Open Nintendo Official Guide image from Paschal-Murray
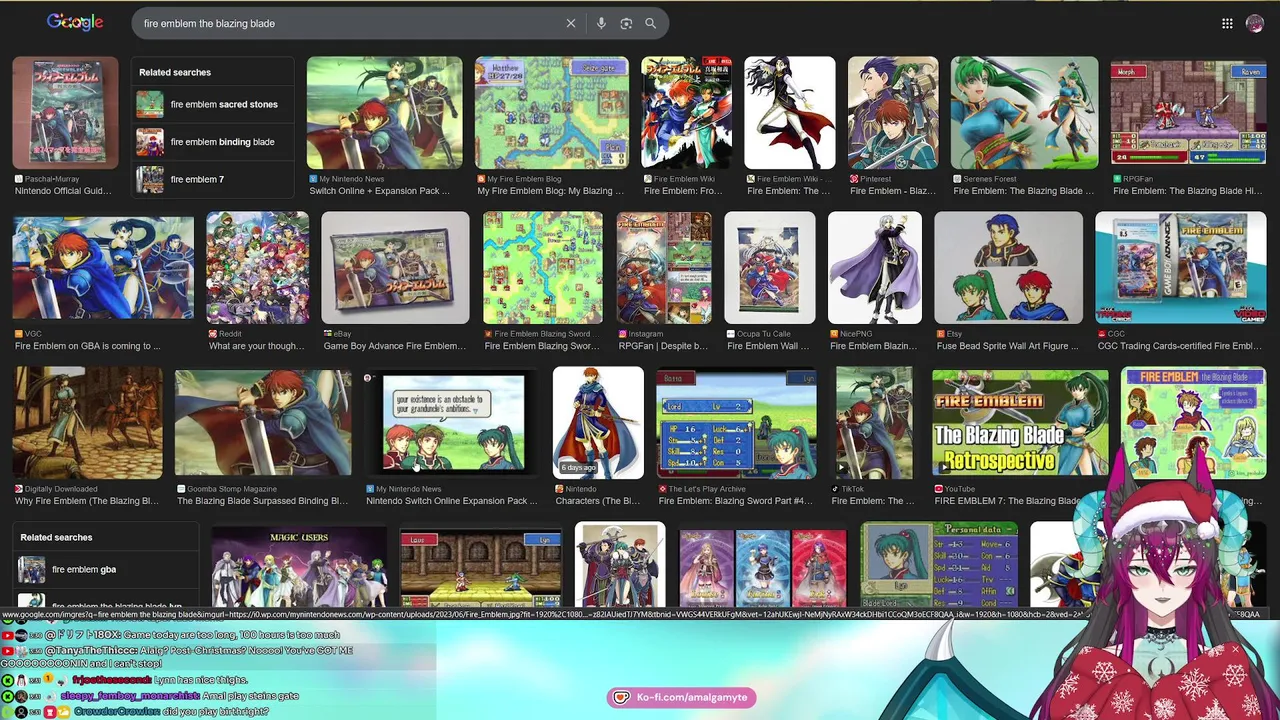Viewport: 1280px width, 720px height. click(x=65, y=112)
